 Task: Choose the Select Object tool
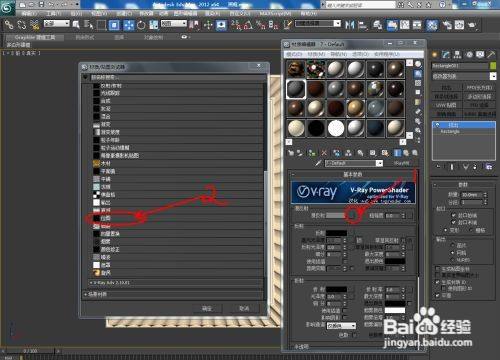76,25
